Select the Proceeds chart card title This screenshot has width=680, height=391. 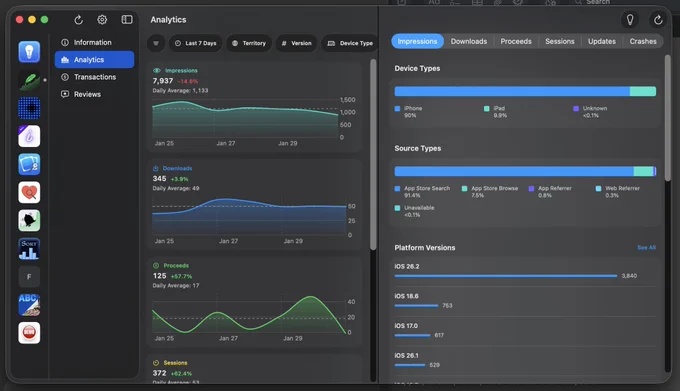click(176, 265)
